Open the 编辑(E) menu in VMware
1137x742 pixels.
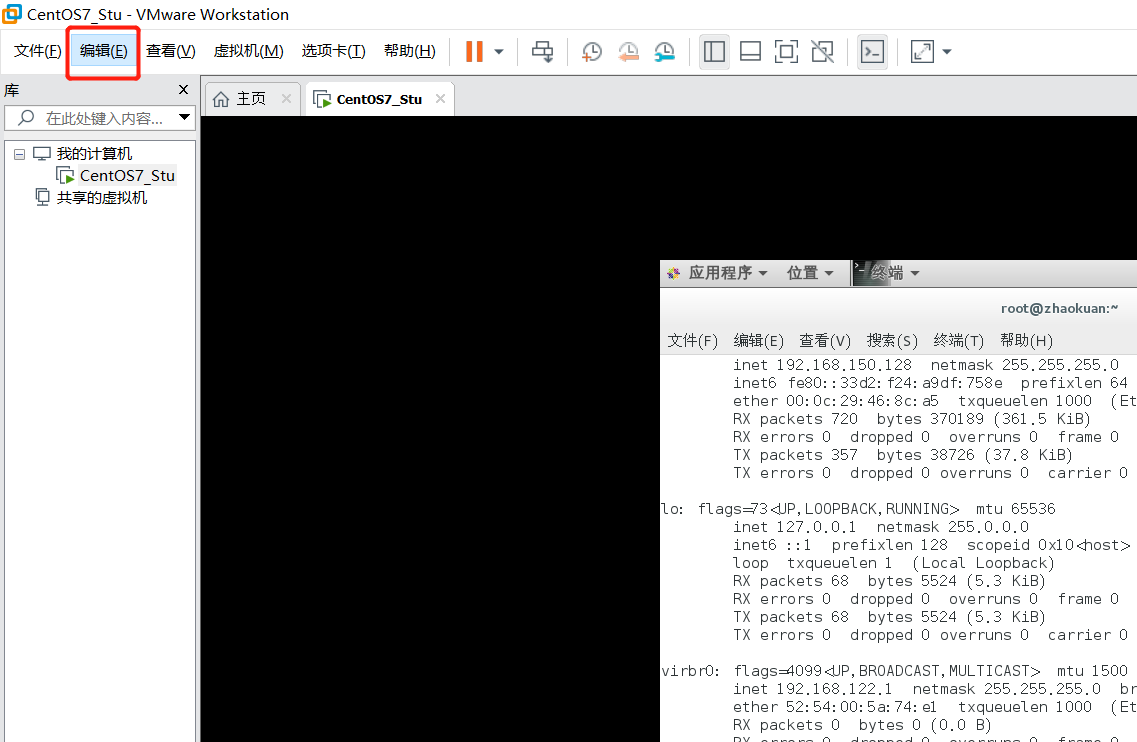pos(104,51)
